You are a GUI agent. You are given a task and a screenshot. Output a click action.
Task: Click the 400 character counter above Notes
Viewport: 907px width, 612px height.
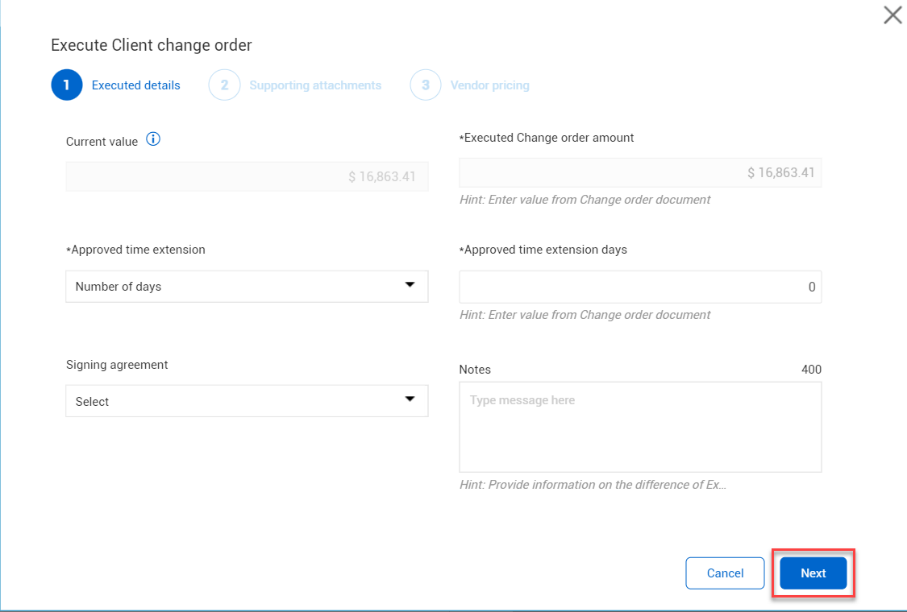812,369
